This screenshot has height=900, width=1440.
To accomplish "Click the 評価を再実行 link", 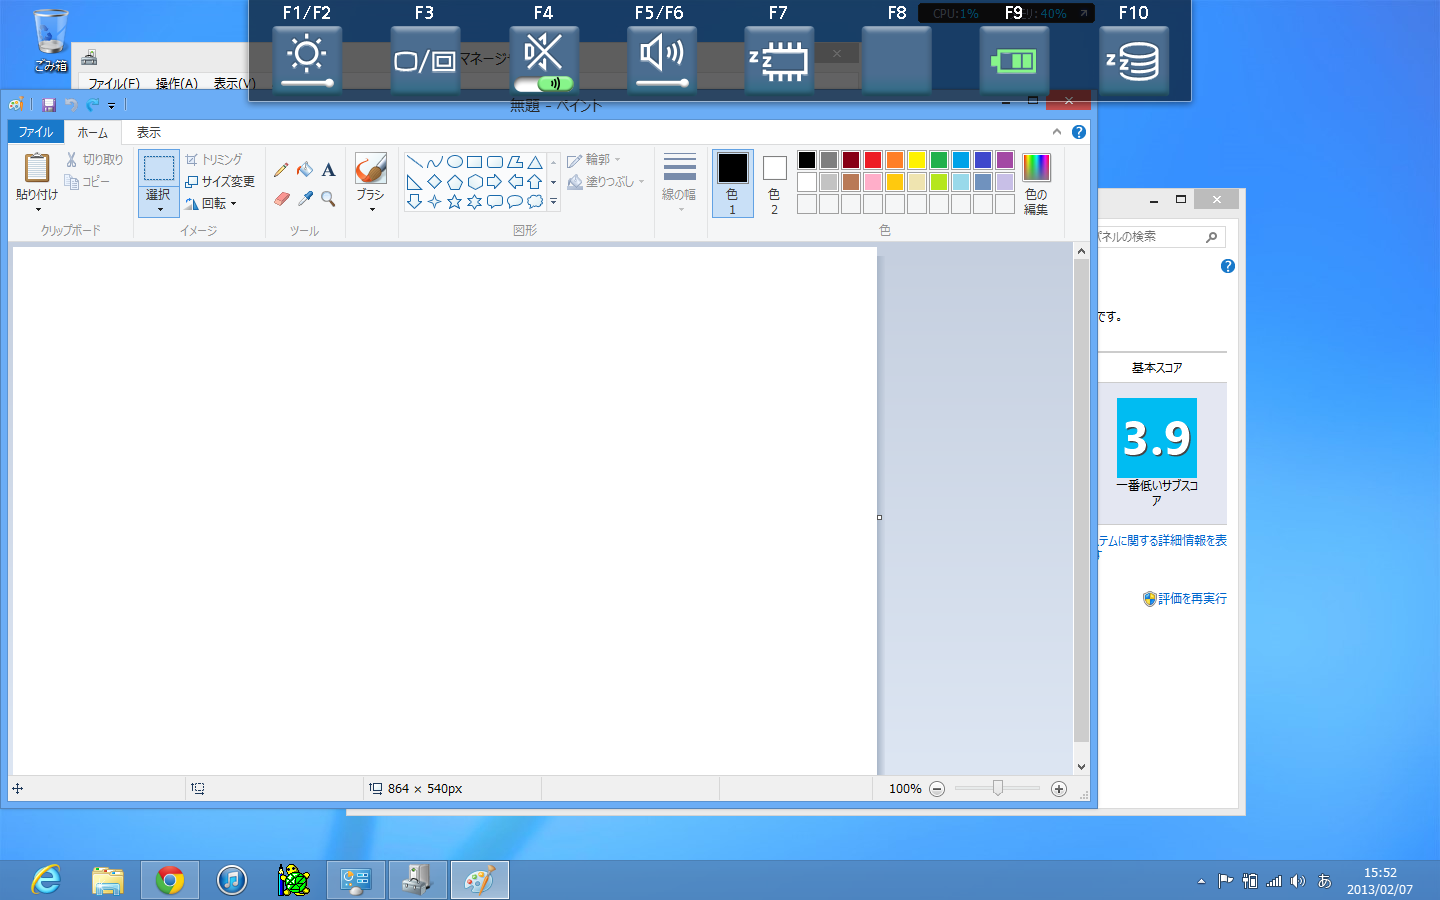I will click(1191, 599).
